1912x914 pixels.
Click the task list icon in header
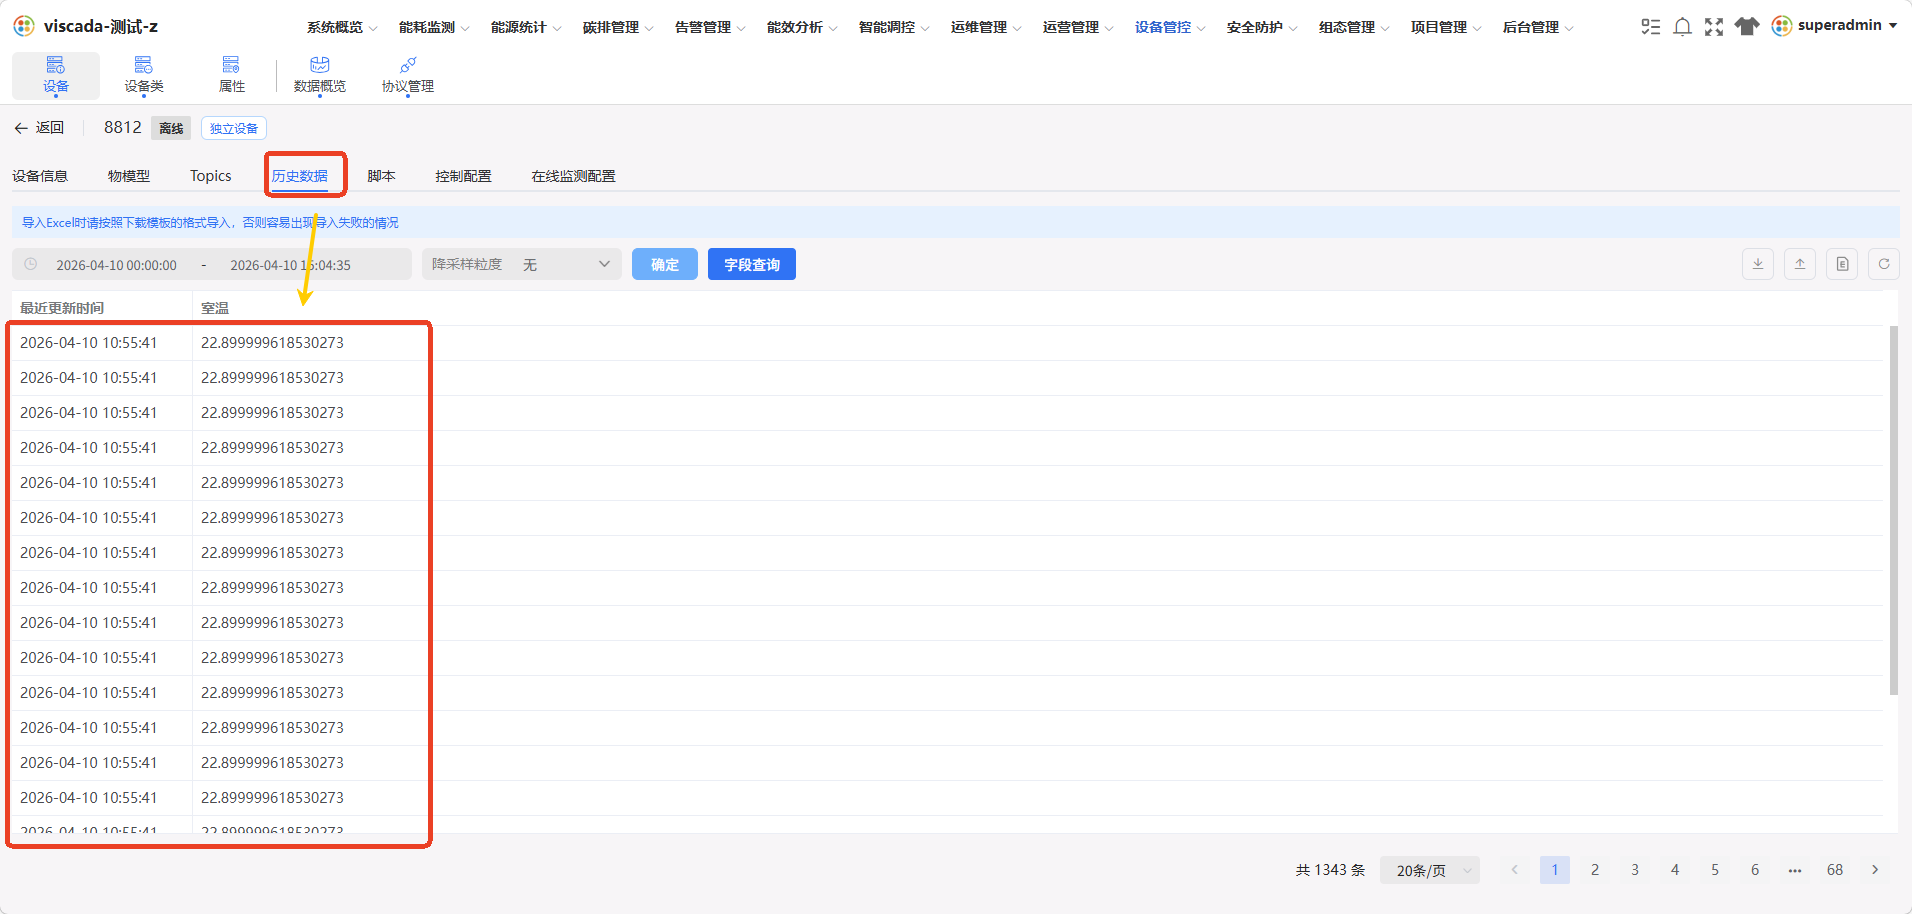tap(1651, 27)
